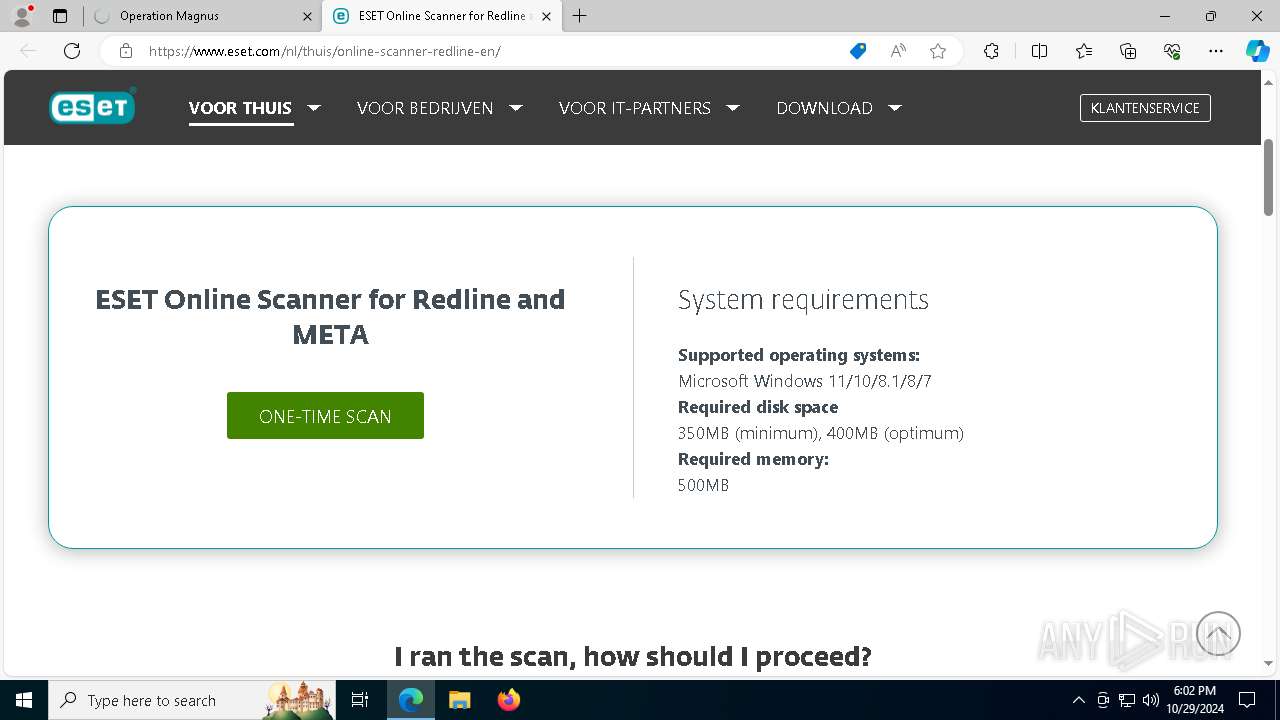Expand the VOOR BEDRIJVEN dropdown arrow
This screenshot has width=1280, height=720.
516,108
